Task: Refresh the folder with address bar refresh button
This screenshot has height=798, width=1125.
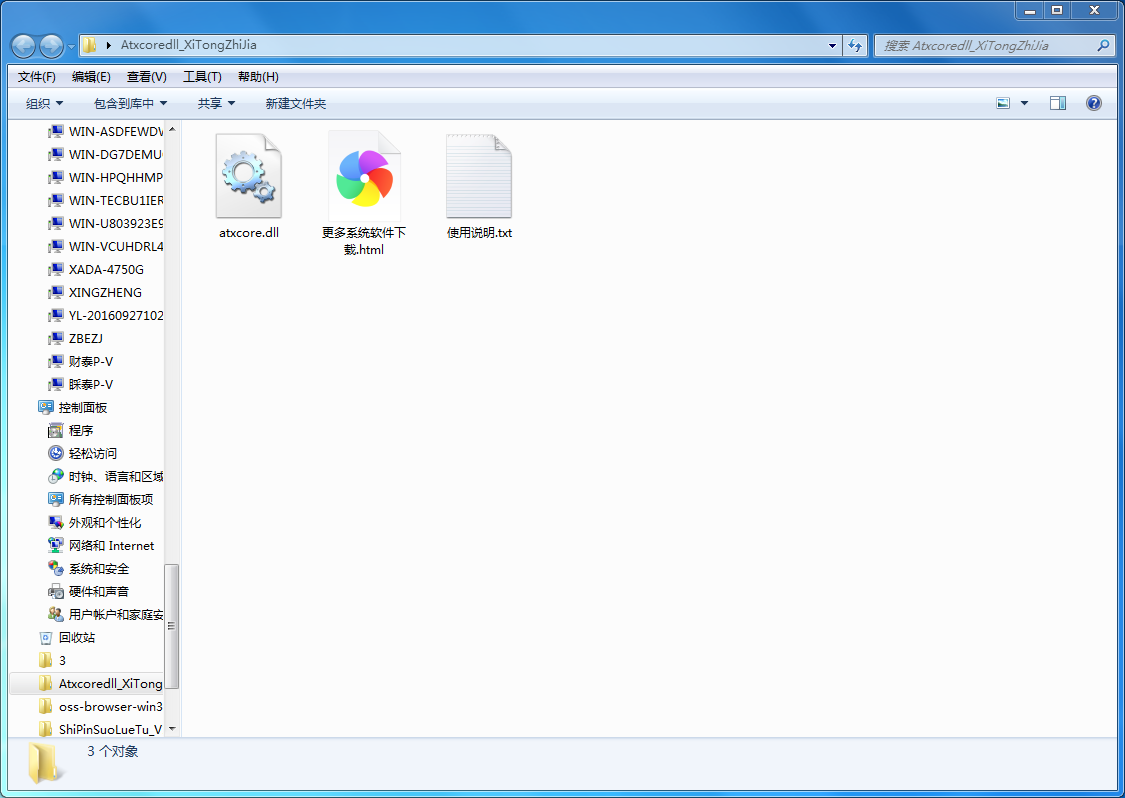Action: [855, 45]
